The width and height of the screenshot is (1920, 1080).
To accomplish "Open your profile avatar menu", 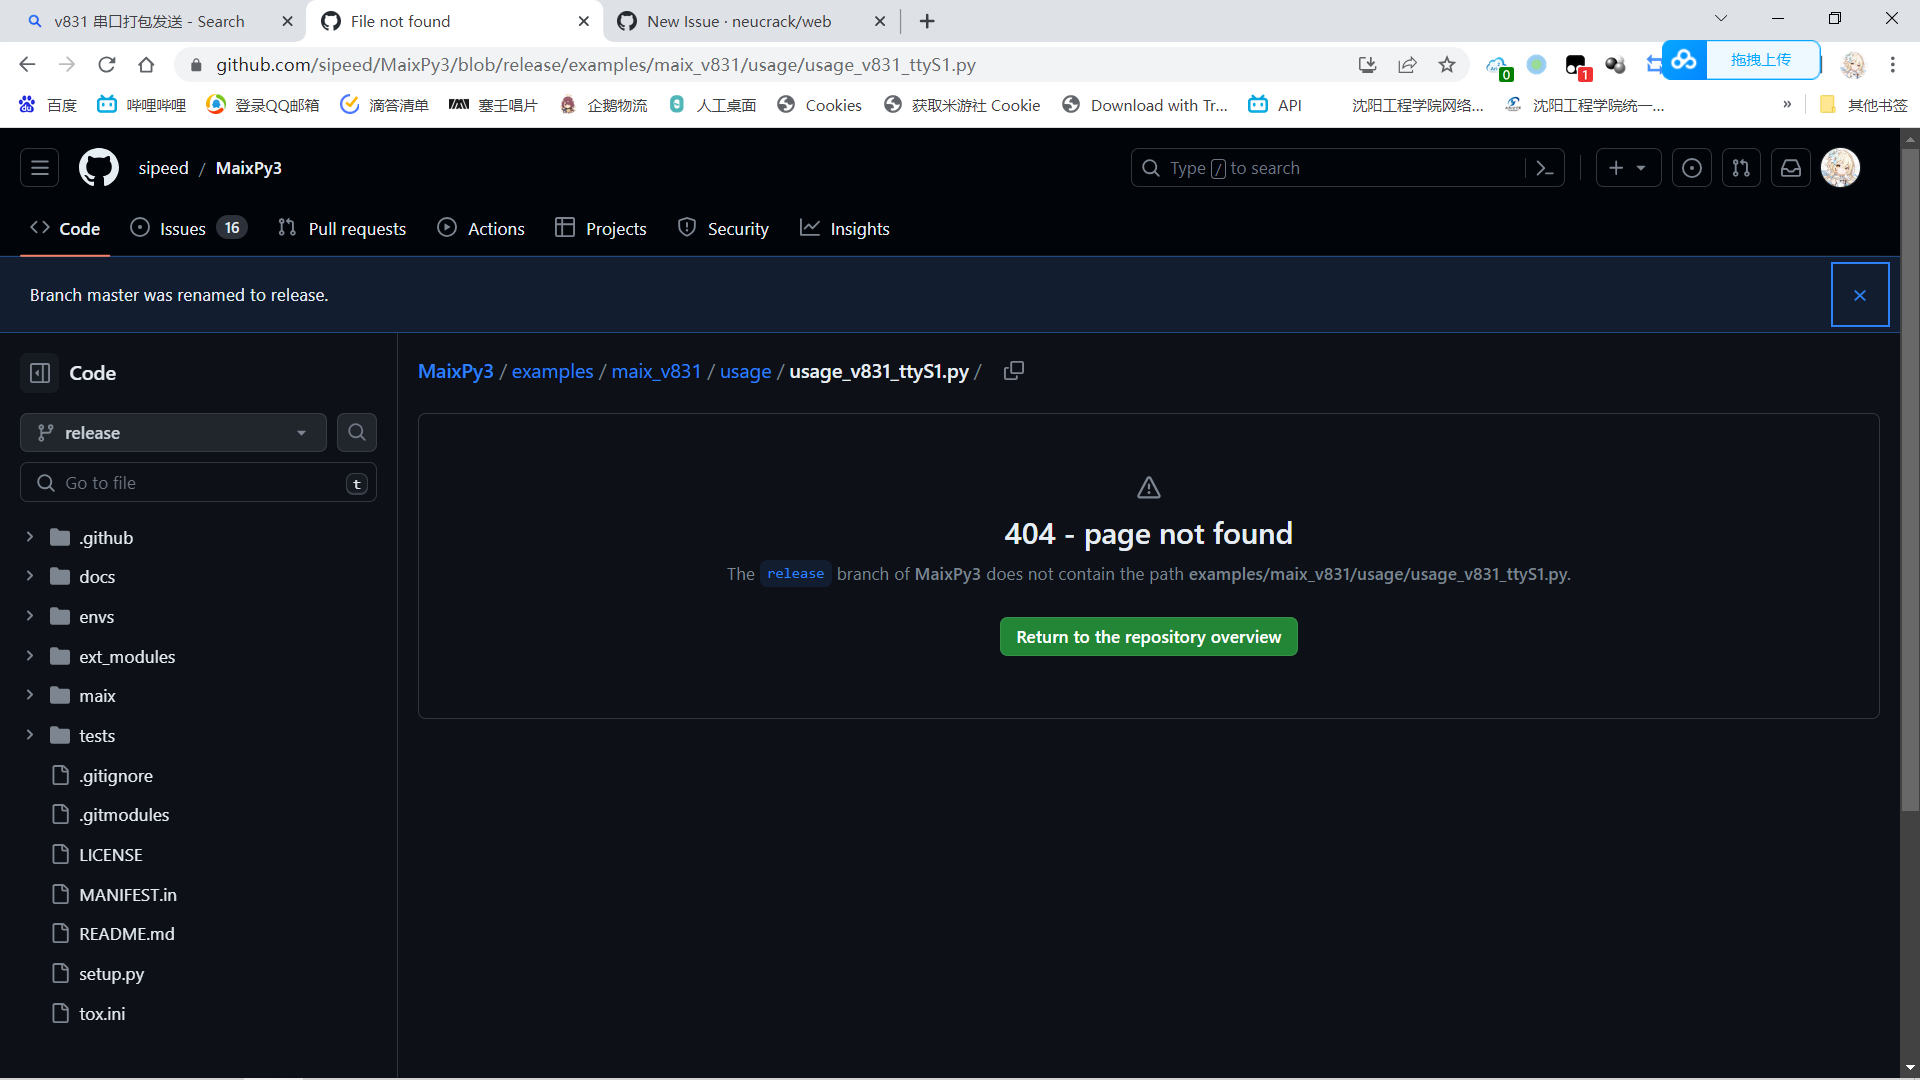I will click(x=1841, y=167).
